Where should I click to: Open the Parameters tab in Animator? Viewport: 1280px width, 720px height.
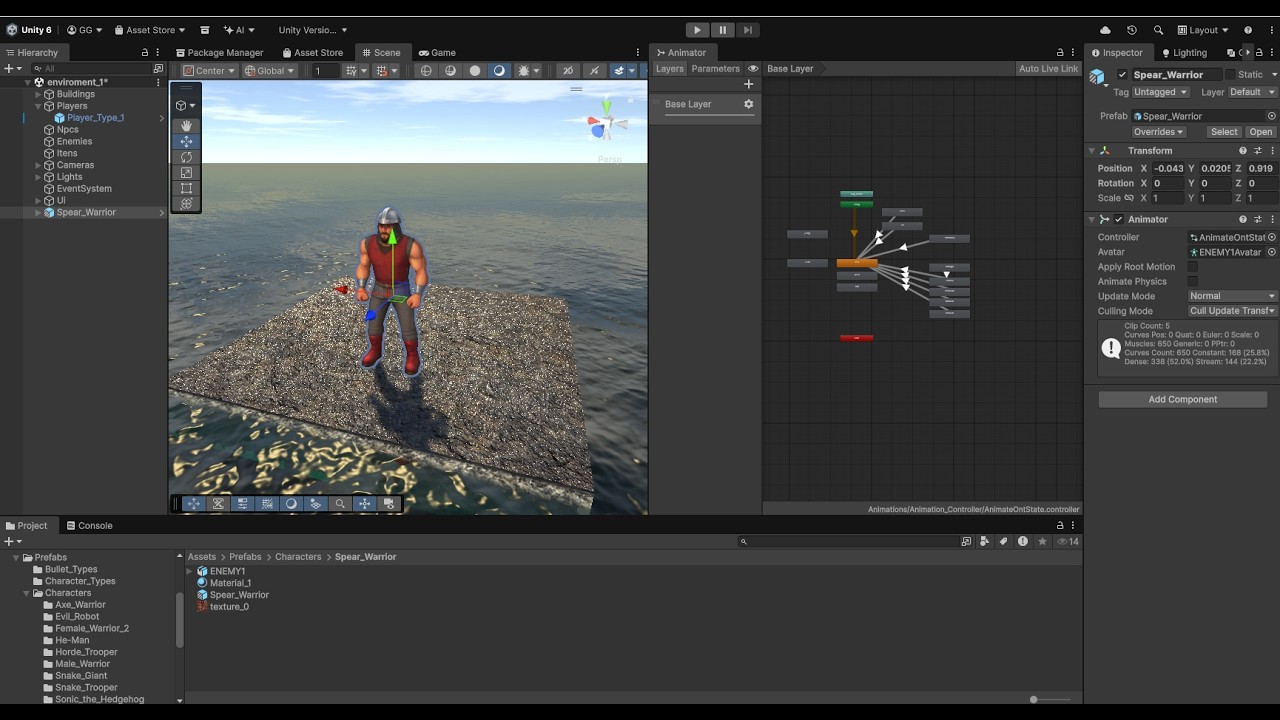(x=715, y=69)
